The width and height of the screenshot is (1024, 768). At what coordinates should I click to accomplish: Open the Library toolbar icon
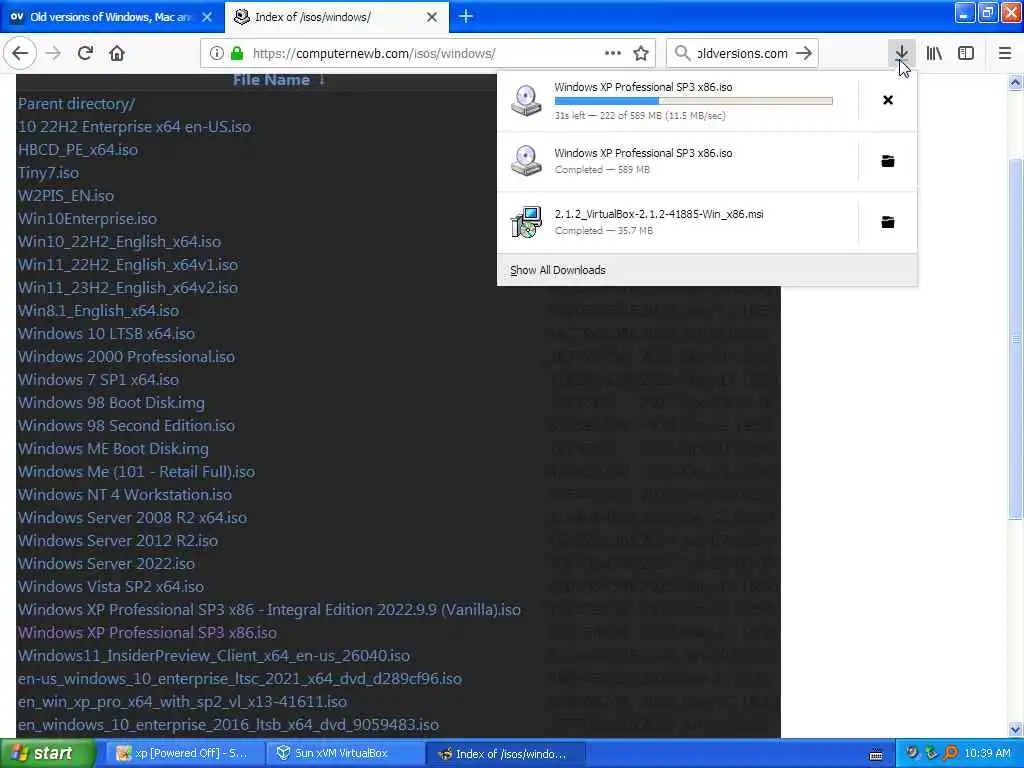click(x=934, y=54)
